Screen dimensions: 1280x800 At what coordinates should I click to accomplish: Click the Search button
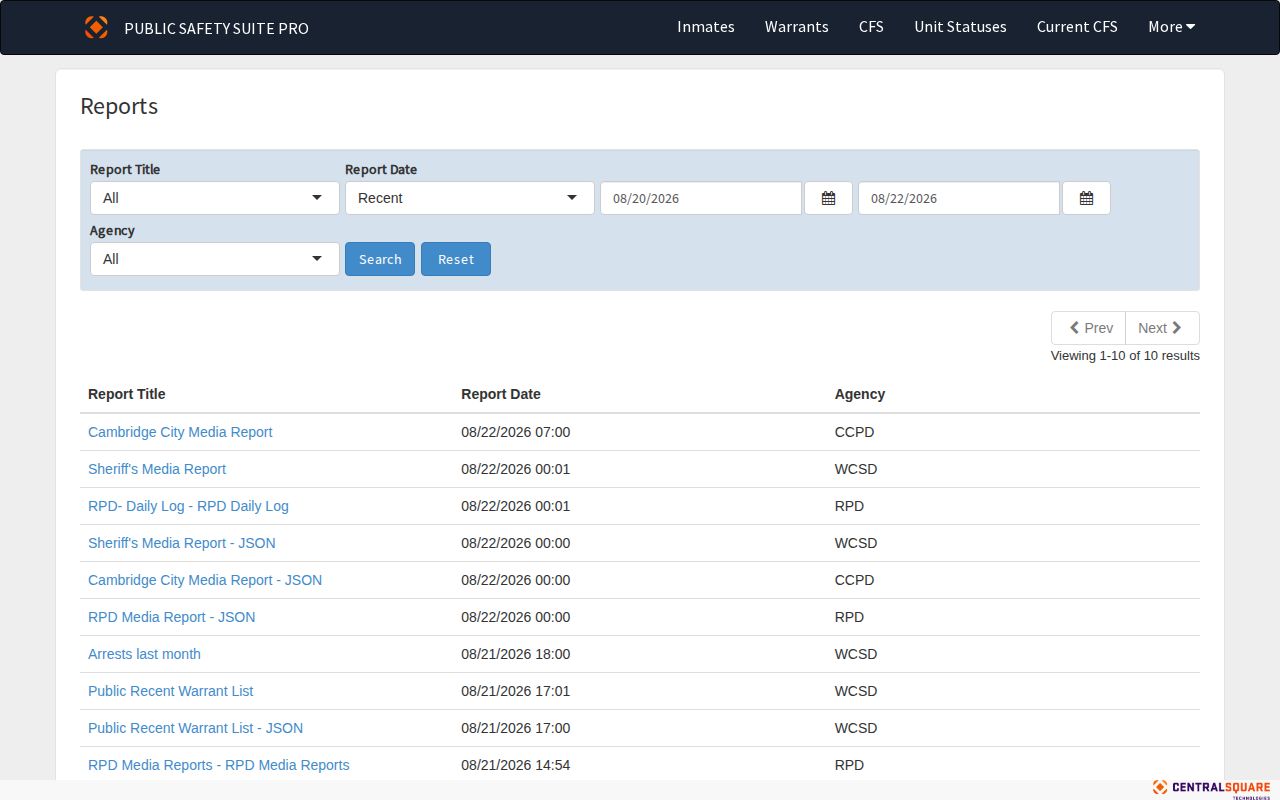pyautogui.click(x=380, y=259)
